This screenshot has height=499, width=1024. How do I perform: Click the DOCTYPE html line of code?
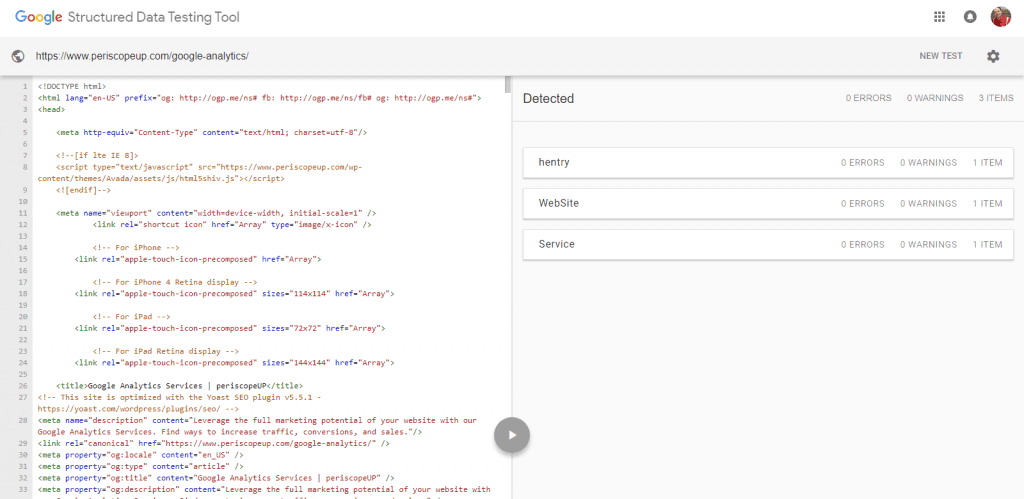point(72,86)
